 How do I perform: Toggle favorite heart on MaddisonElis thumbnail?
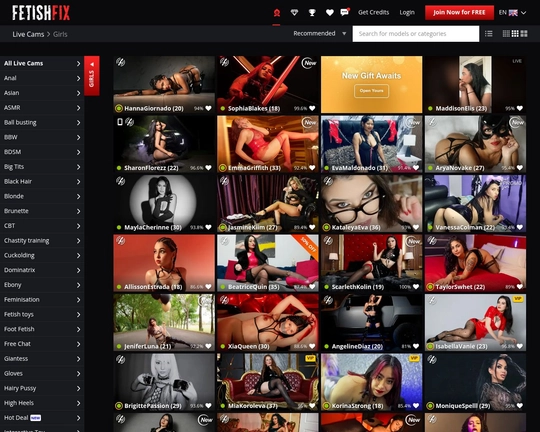click(x=520, y=108)
